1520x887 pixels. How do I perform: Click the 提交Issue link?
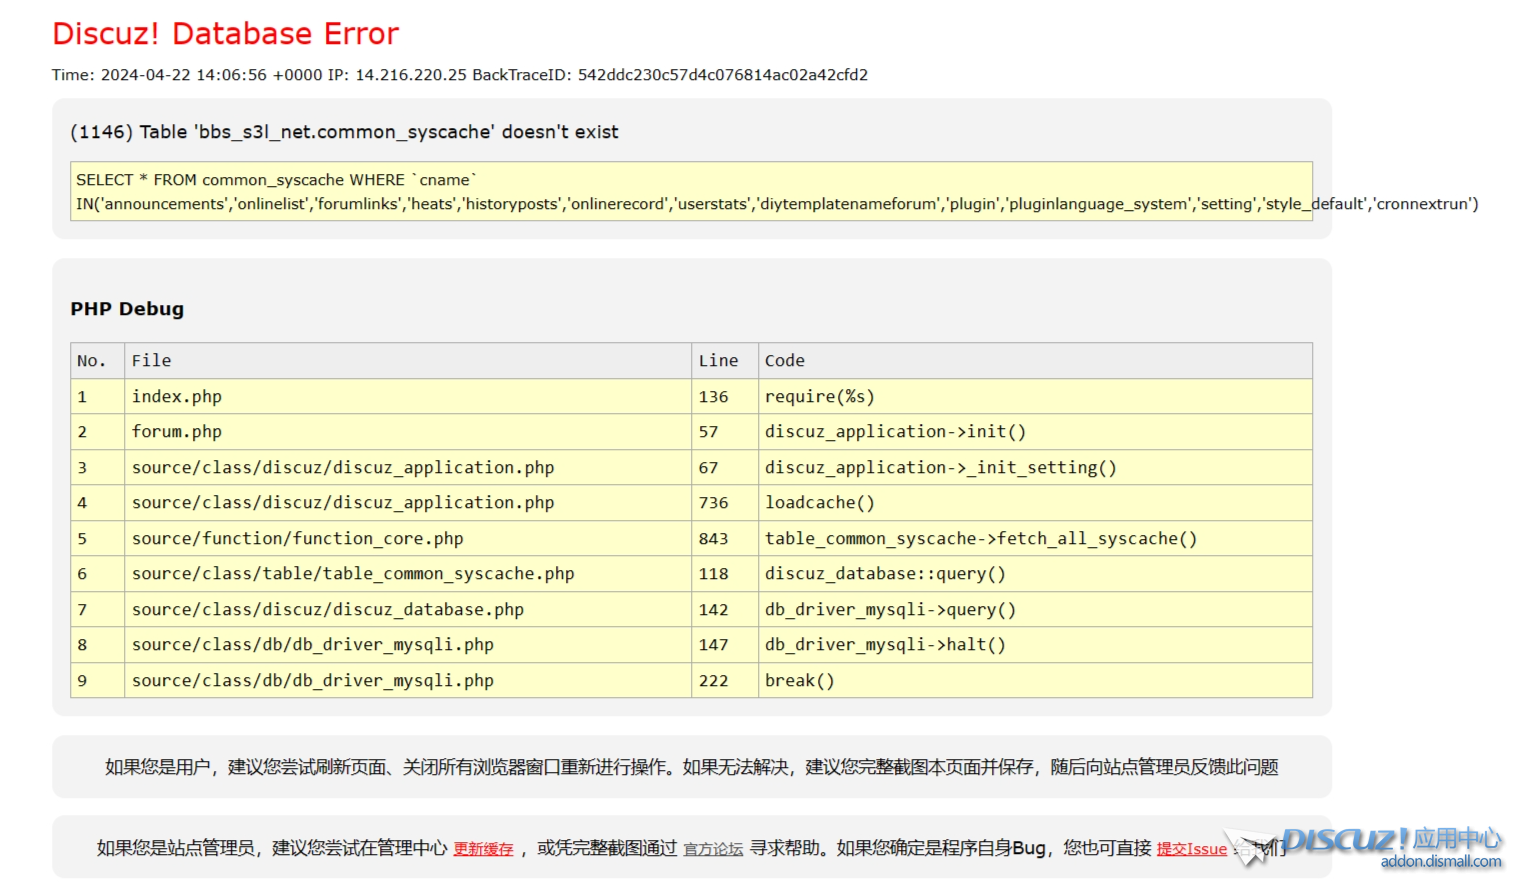1191,849
